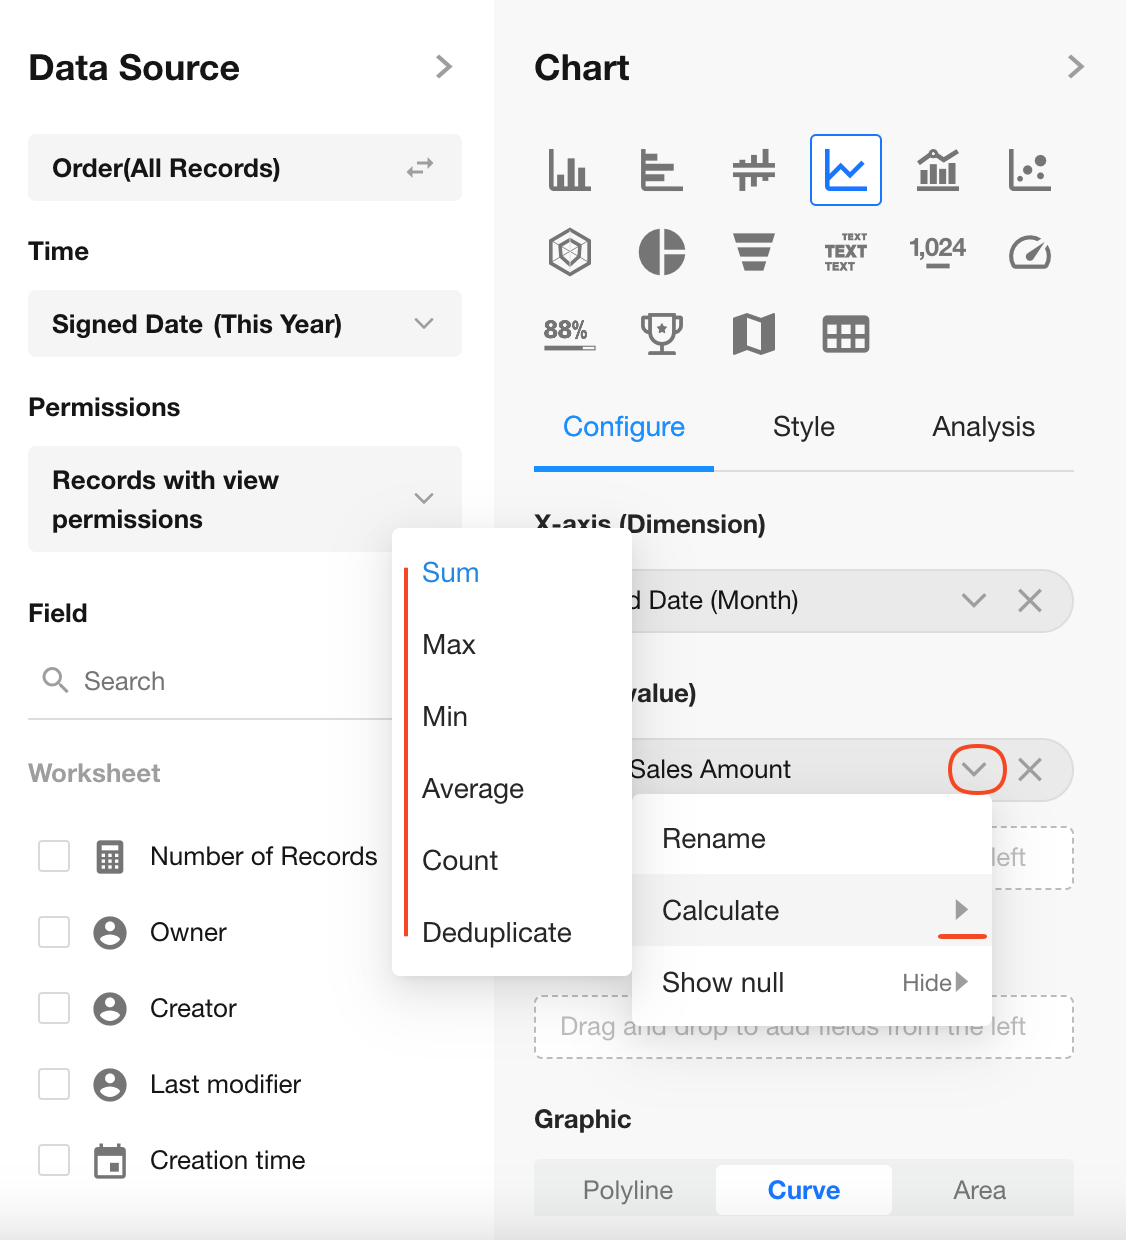Choose Average from the calculate submenu

pos(473,789)
